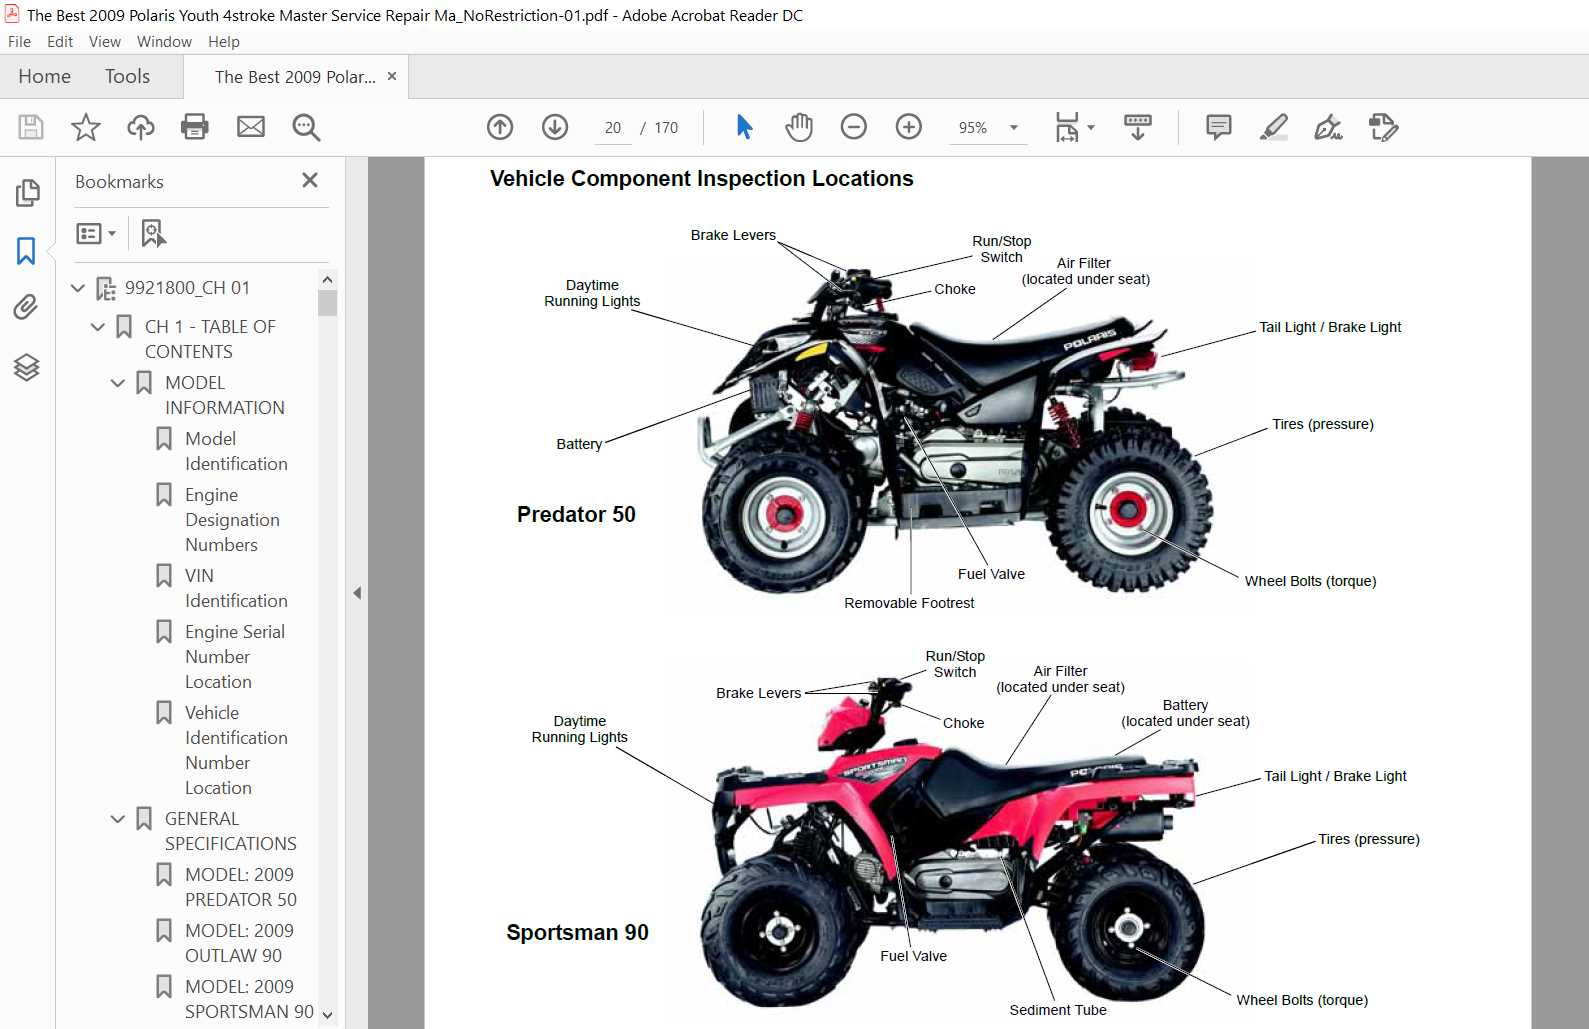Viewport: 1589px width, 1029px height.
Task: Jump to VIN Identification bookmark
Action: point(236,588)
